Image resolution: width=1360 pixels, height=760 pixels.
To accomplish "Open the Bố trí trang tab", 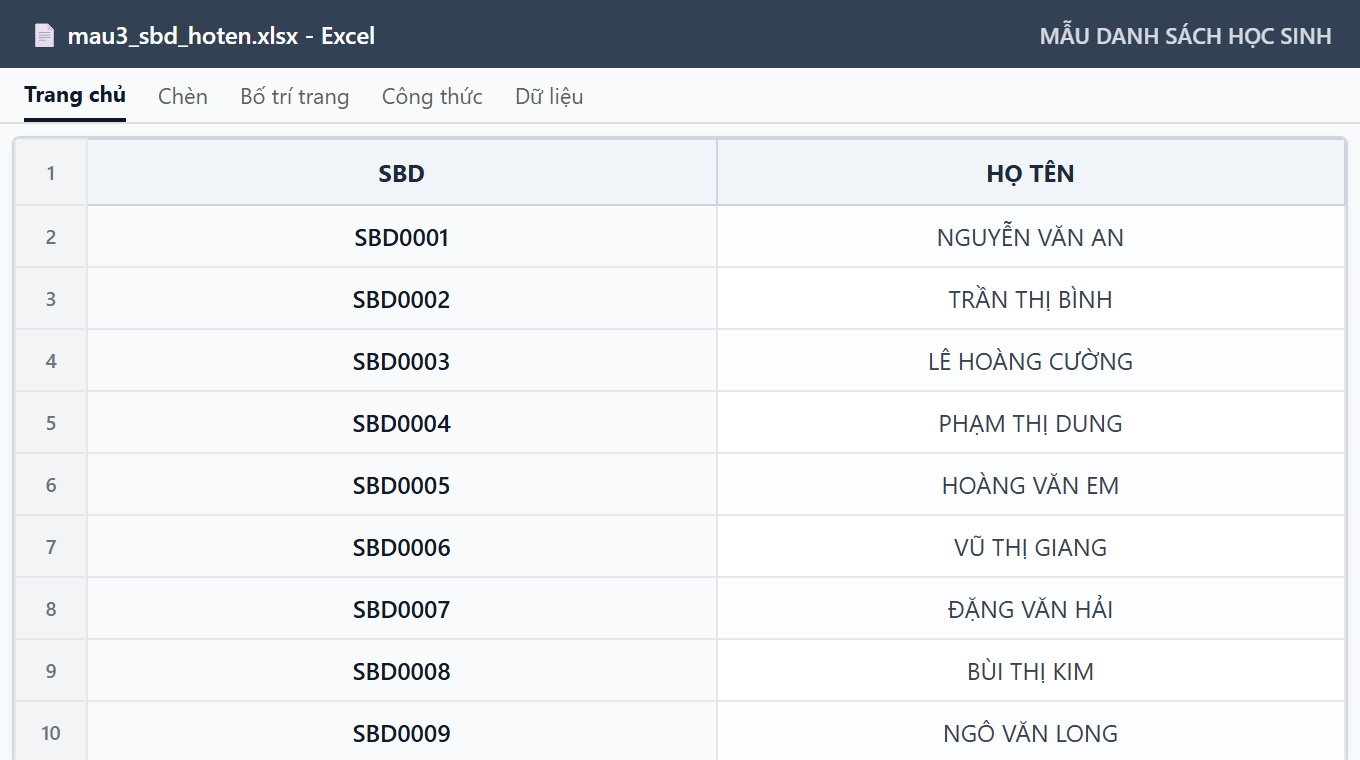I will pyautogui.click(x=295, y=96).
